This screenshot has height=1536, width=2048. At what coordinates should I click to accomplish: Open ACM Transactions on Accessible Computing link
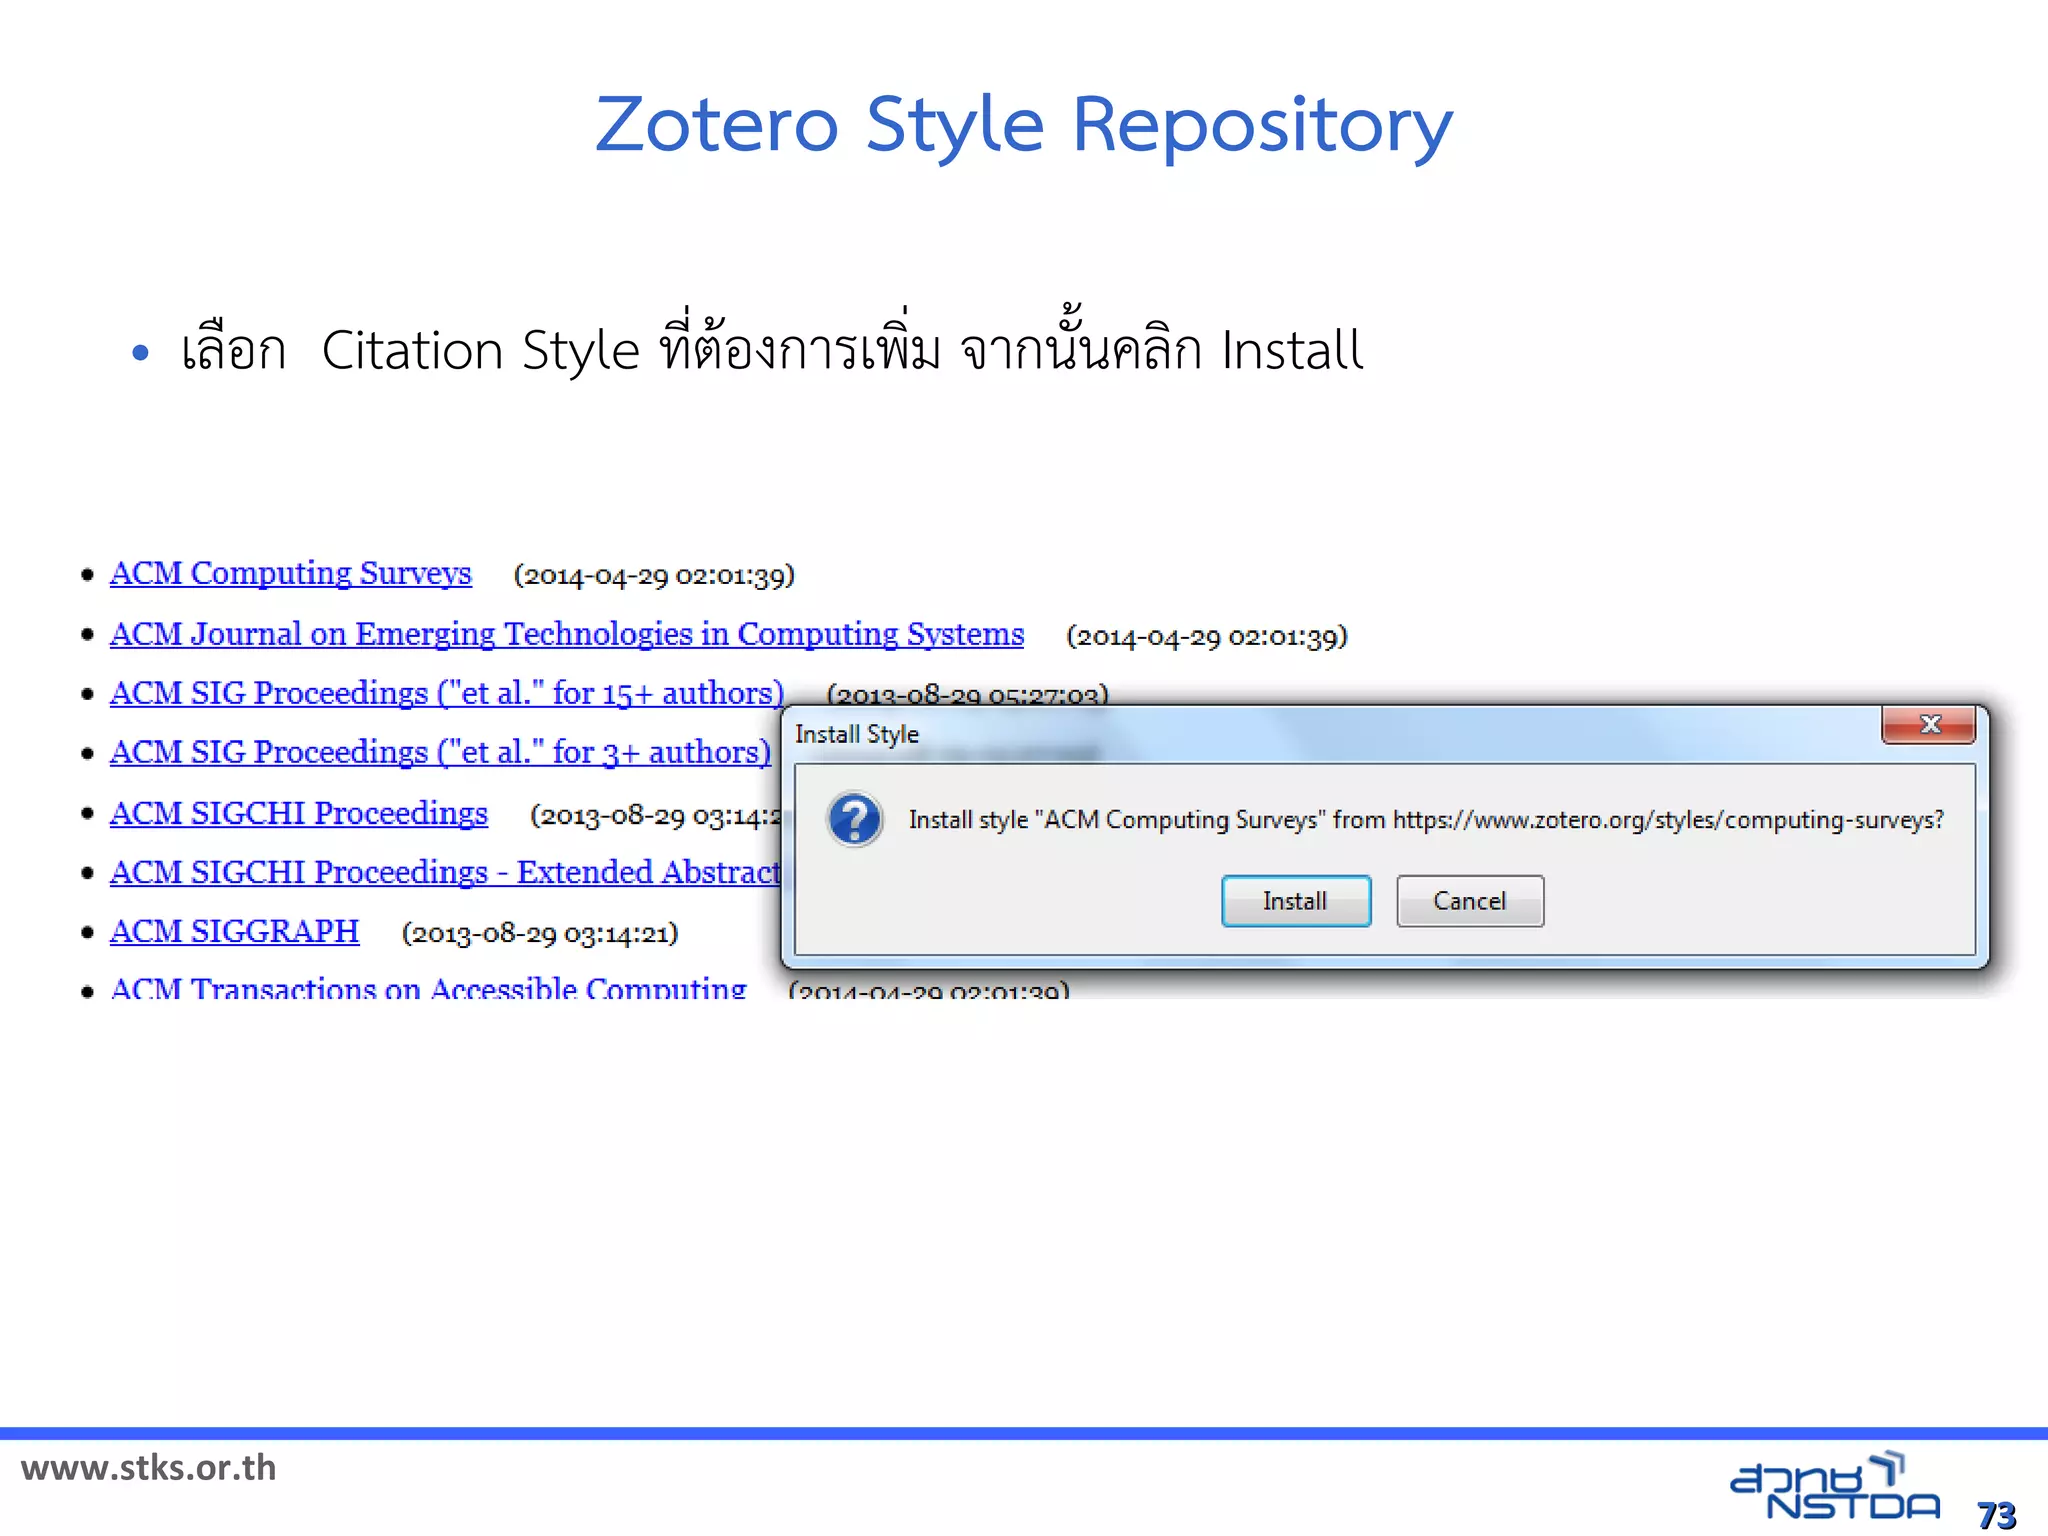click(x=428, y=988)
